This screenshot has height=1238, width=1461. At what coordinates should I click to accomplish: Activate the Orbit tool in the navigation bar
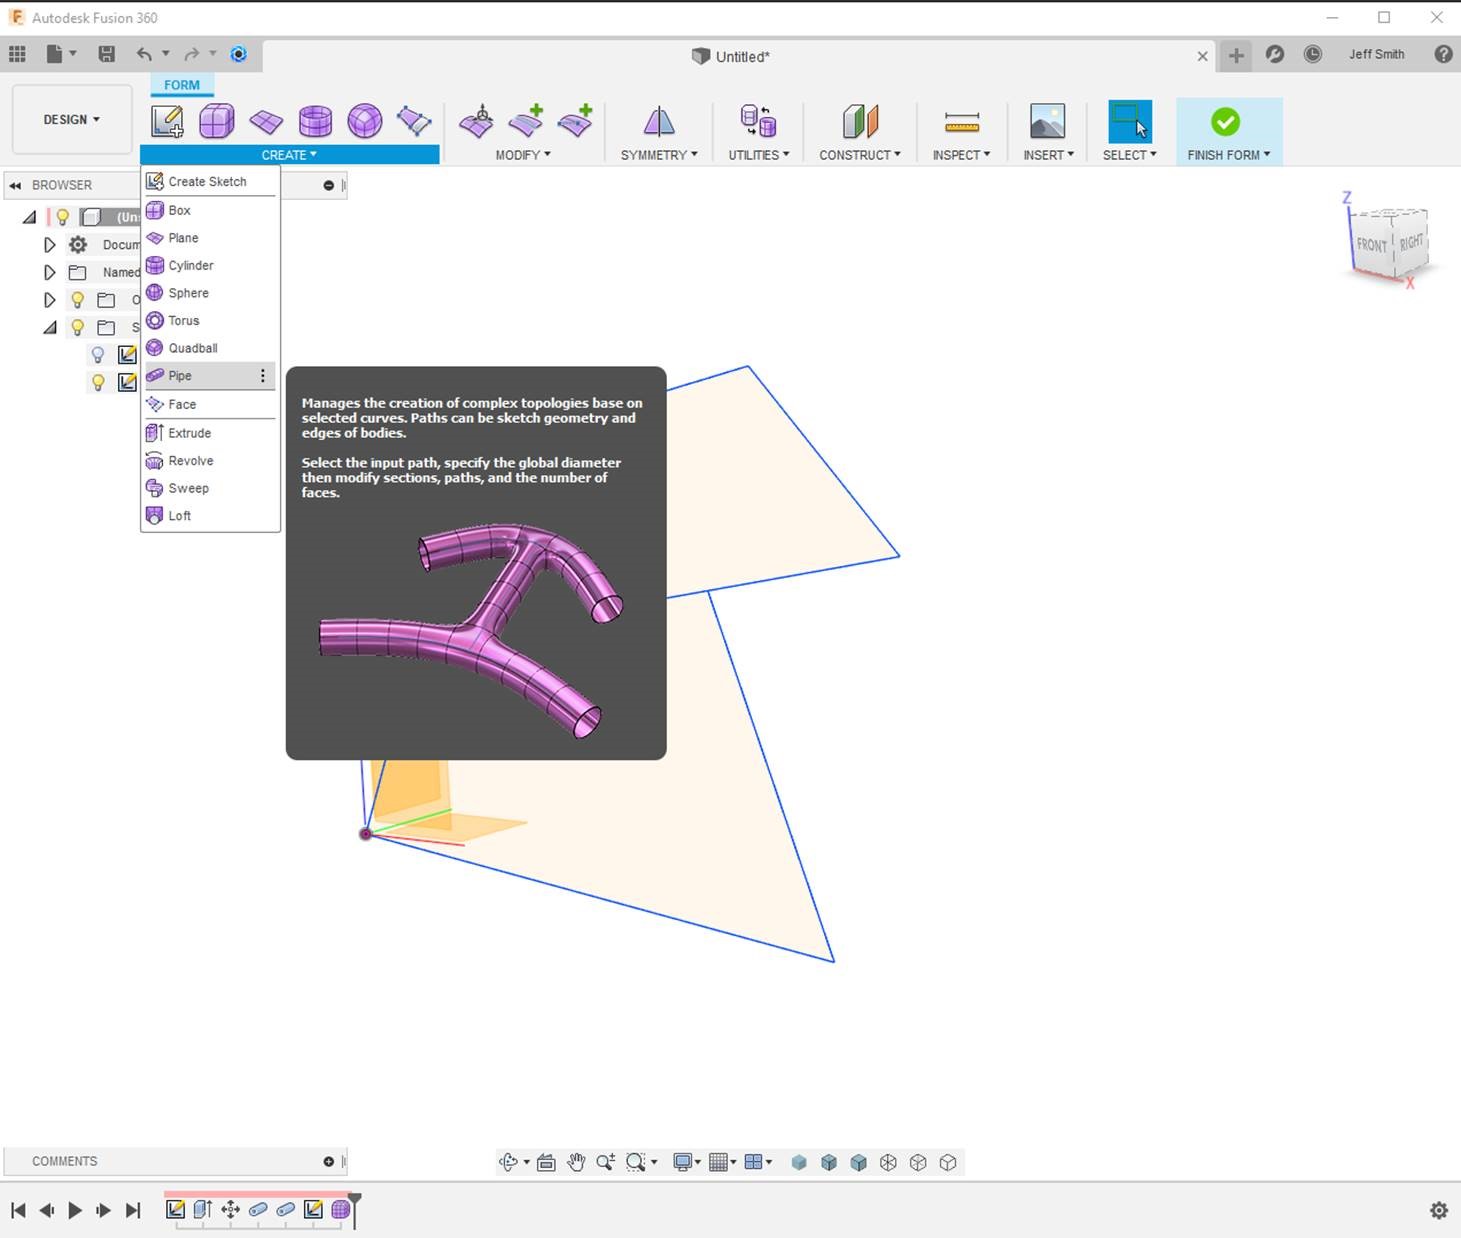coord(510,1162)
